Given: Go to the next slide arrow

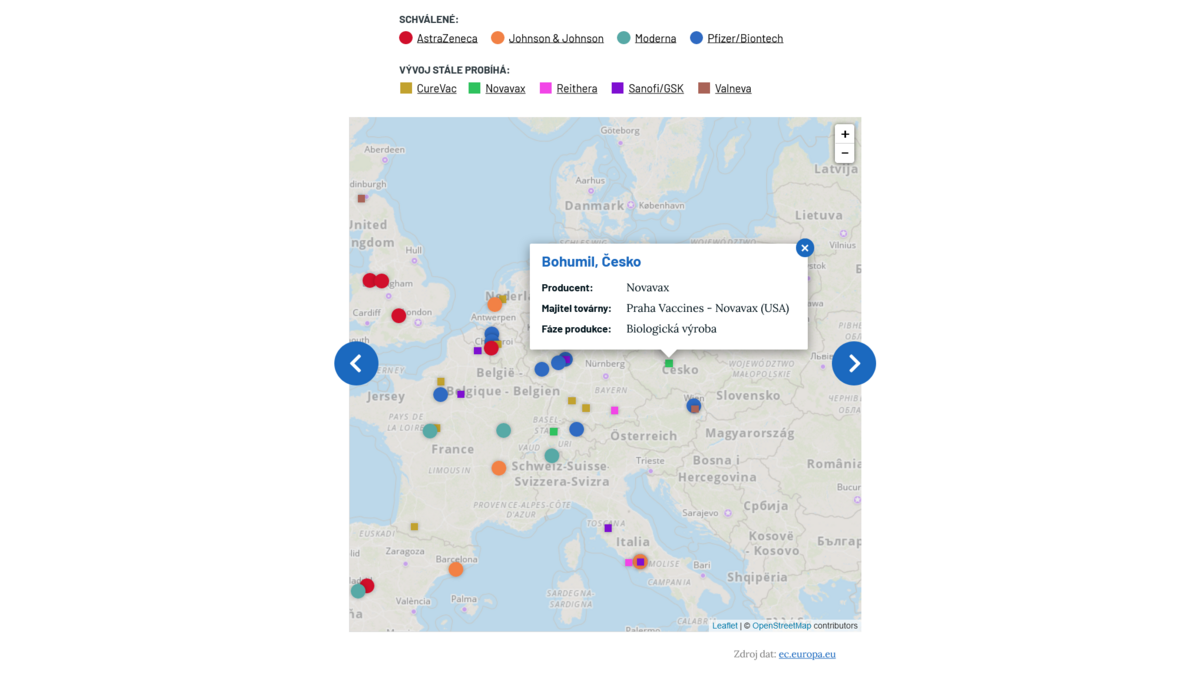Looking at the screenshot, I should (853, 364).
